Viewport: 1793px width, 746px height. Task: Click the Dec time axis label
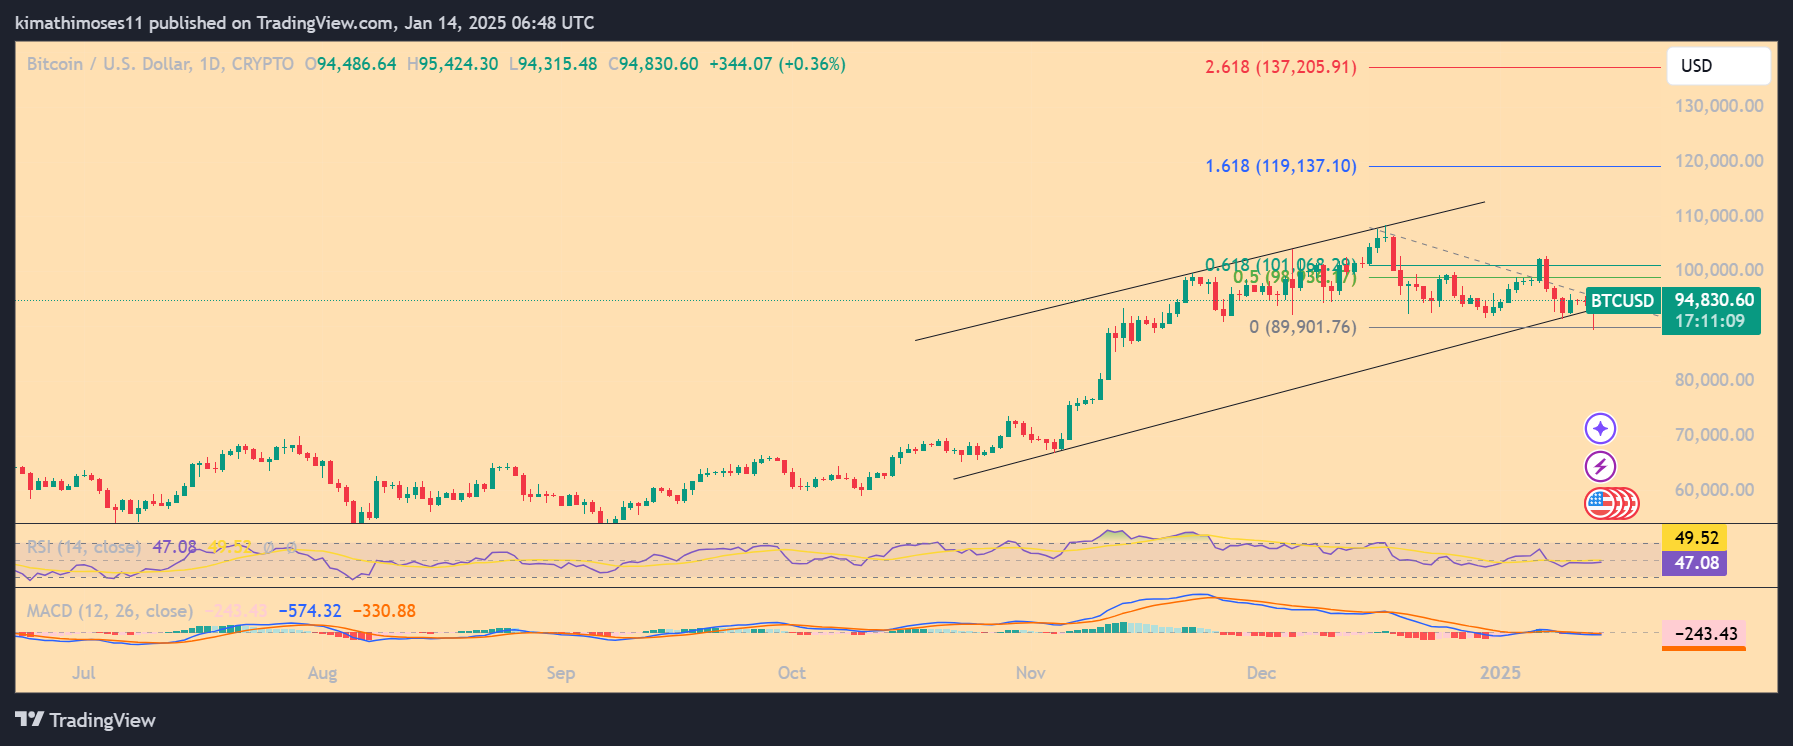pyautogui.click(x=1261, y=673)
